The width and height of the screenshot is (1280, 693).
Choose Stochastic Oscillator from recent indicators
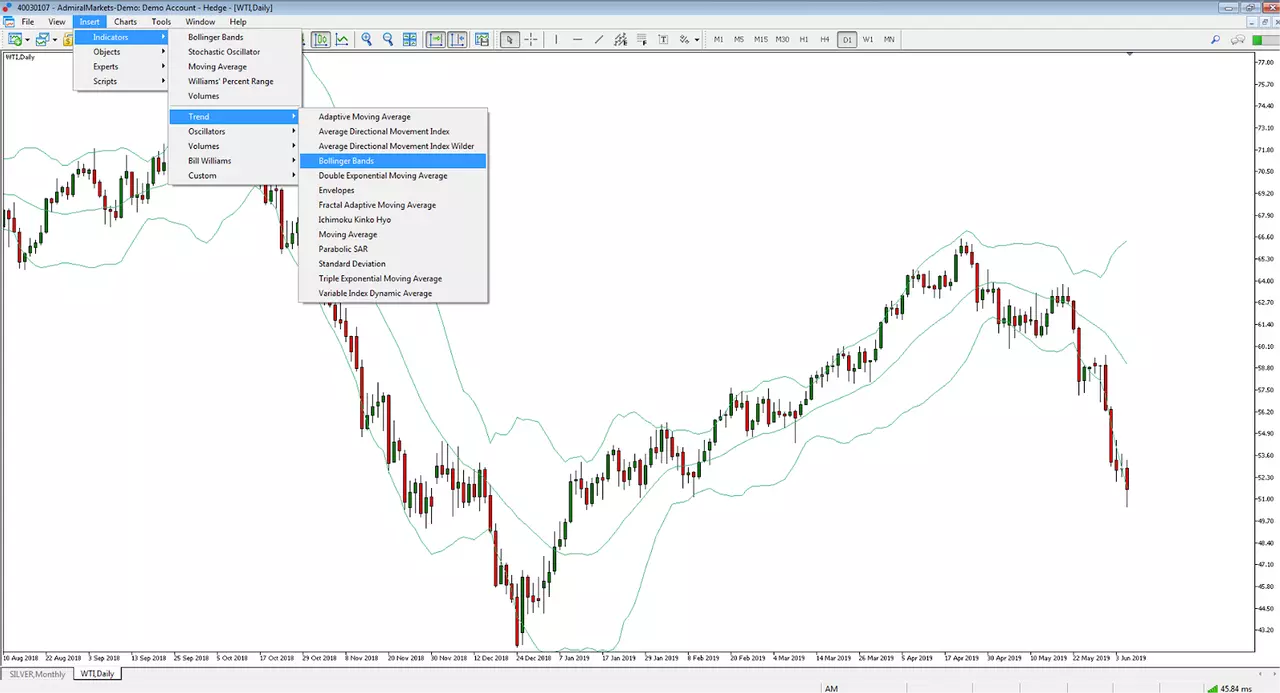234,52
